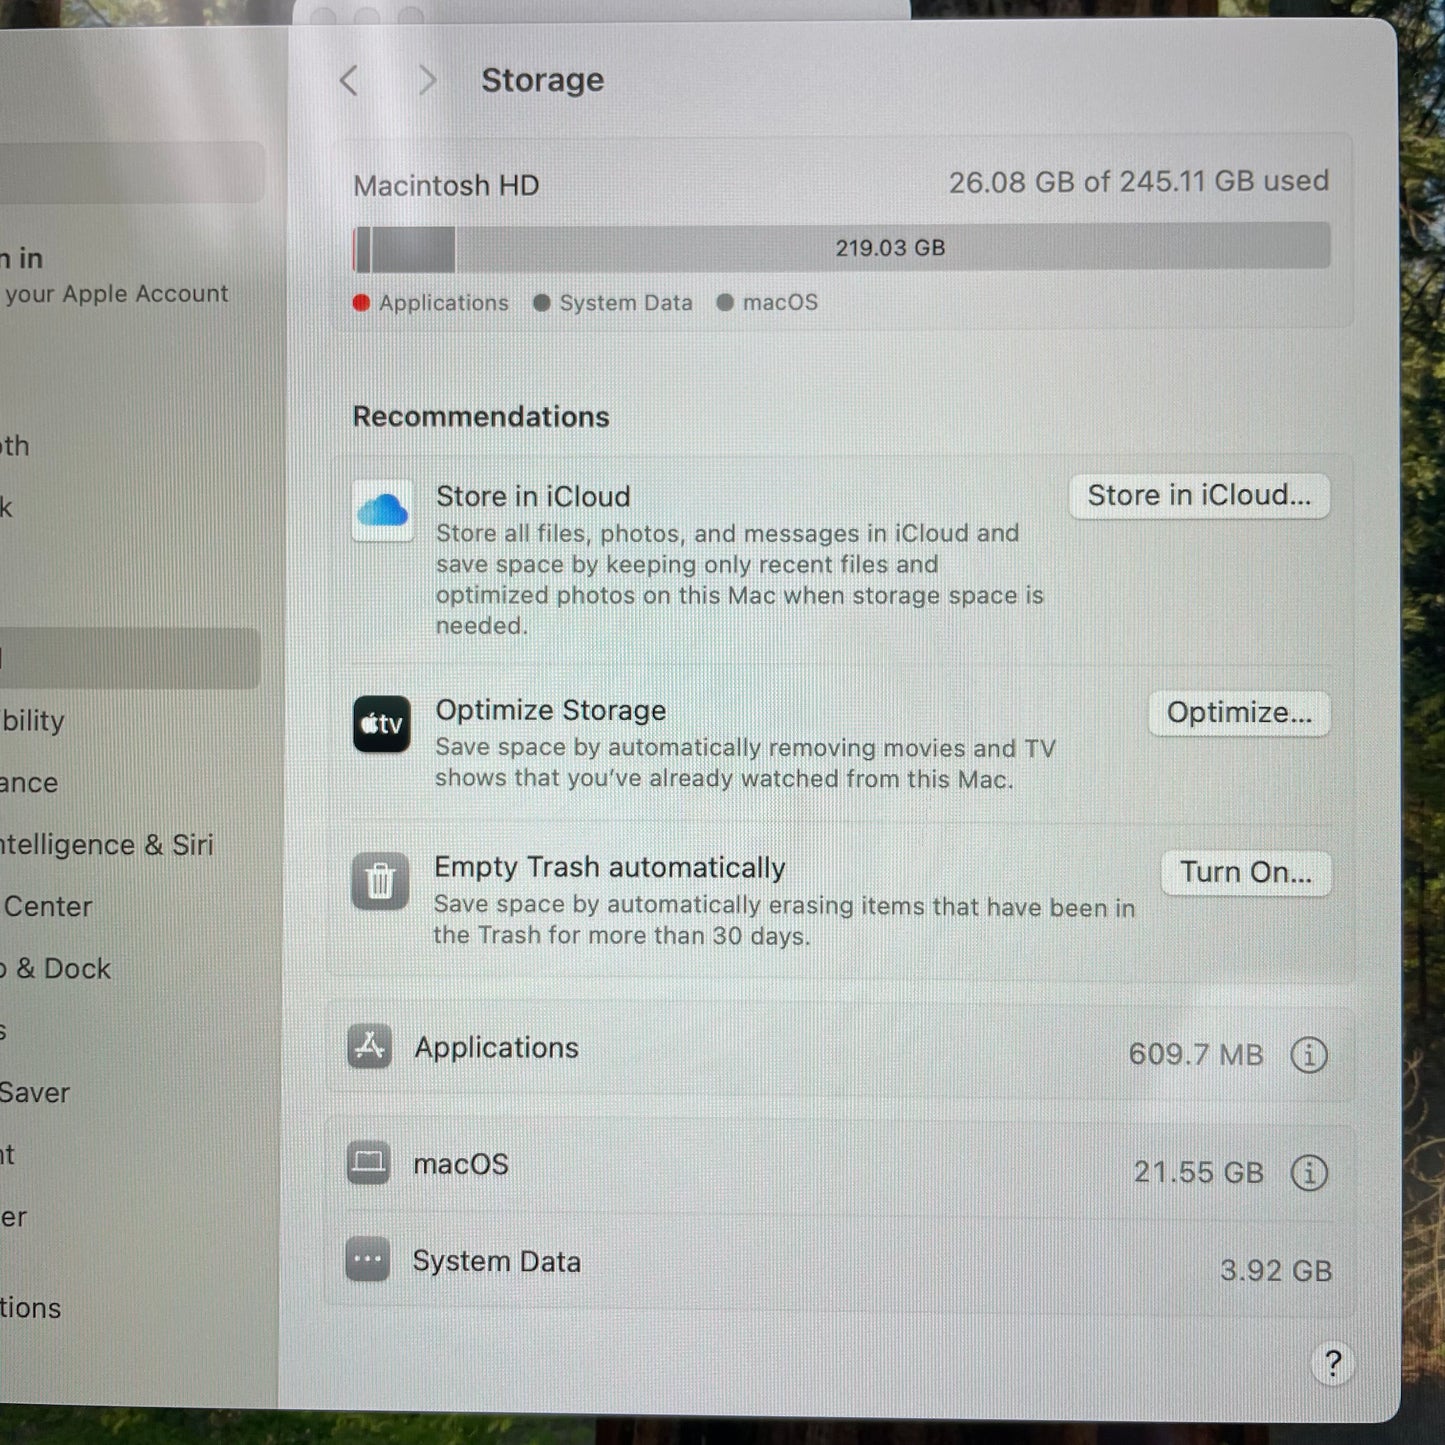Click the Storage page title
Viewport: 1445px width, 1445px height.
[x=542, y=80]
